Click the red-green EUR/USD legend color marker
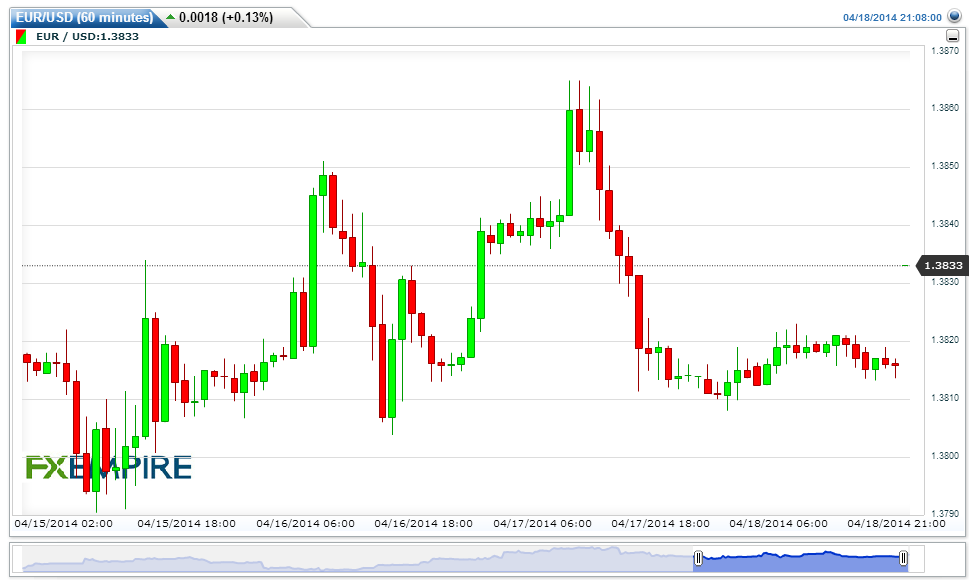 pos(21,37)
